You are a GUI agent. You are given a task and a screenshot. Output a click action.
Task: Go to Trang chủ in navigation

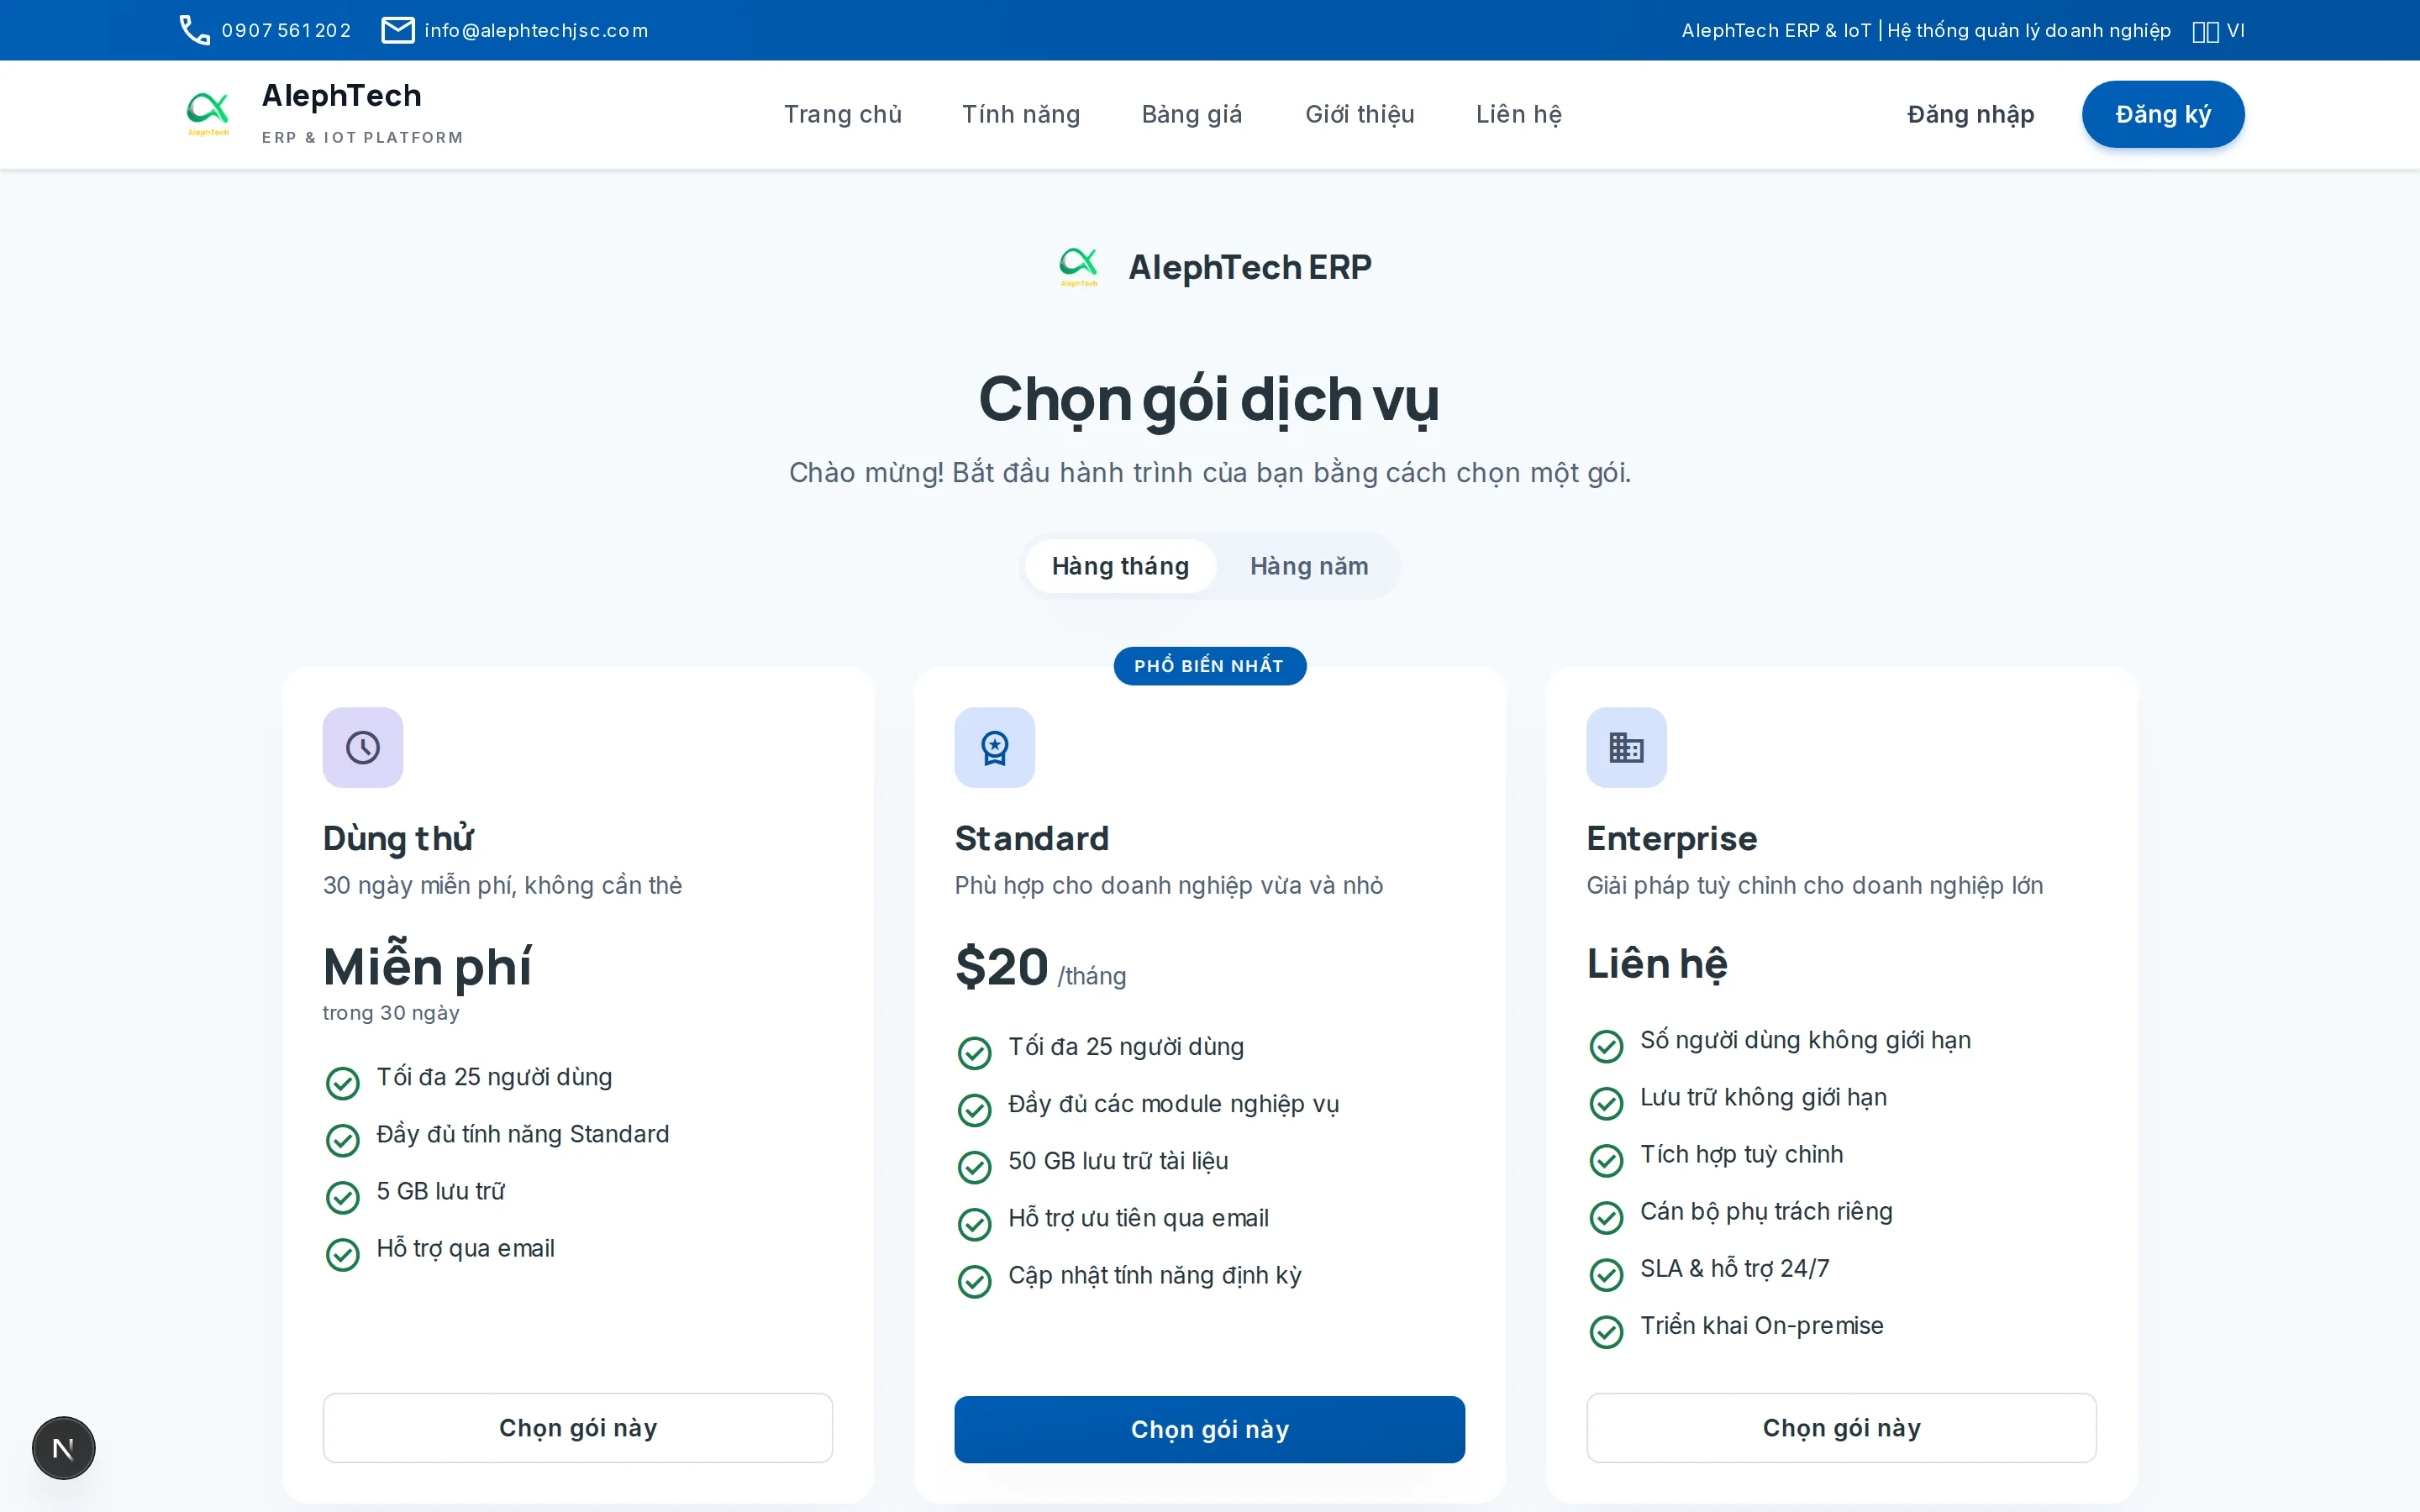coord(843,114)
